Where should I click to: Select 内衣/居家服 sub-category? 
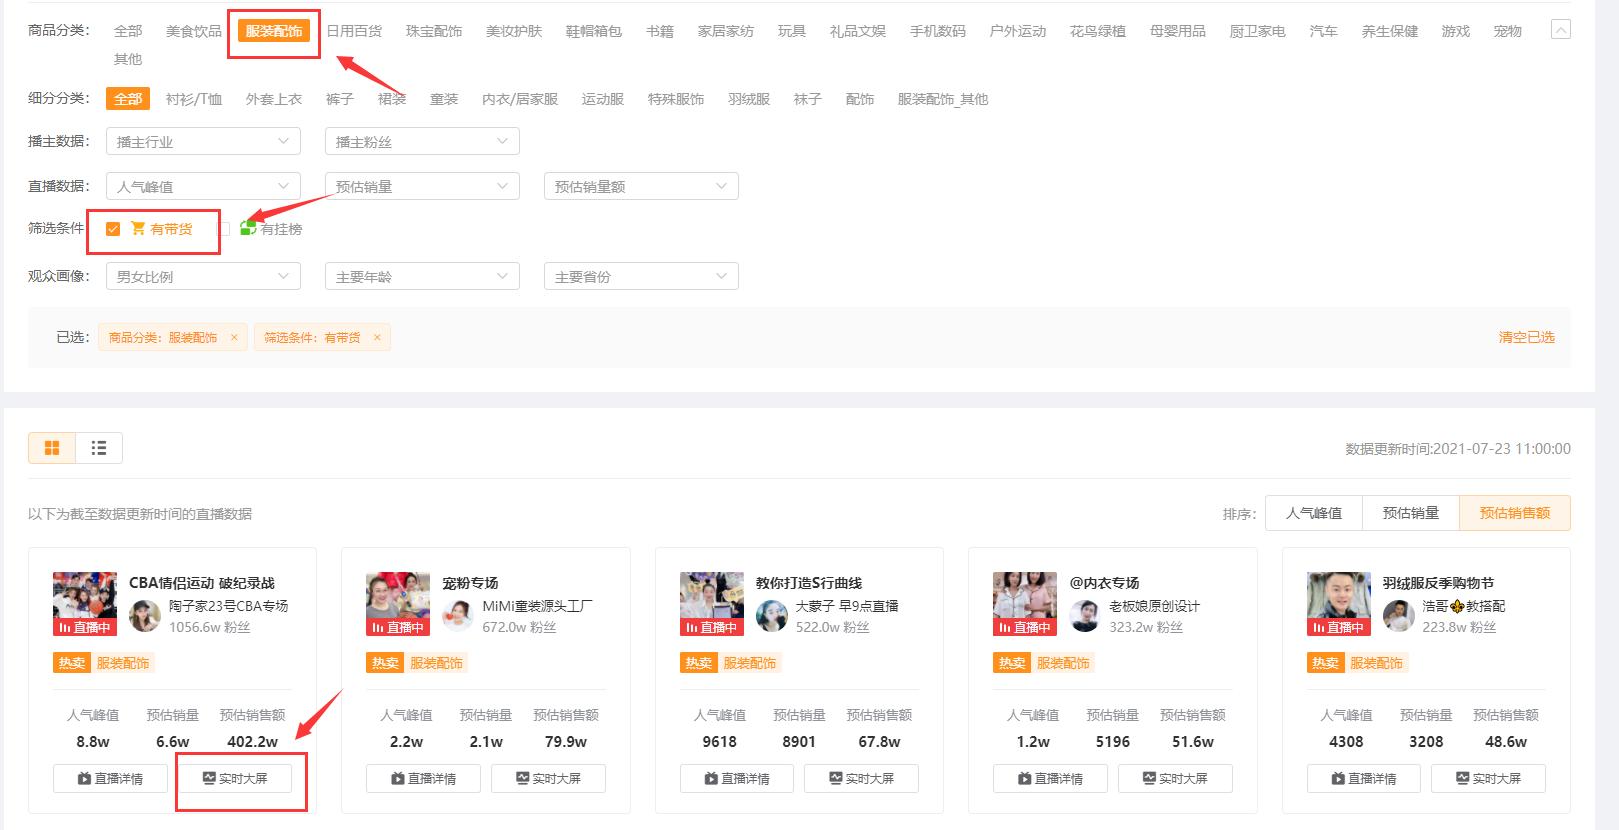520,99
